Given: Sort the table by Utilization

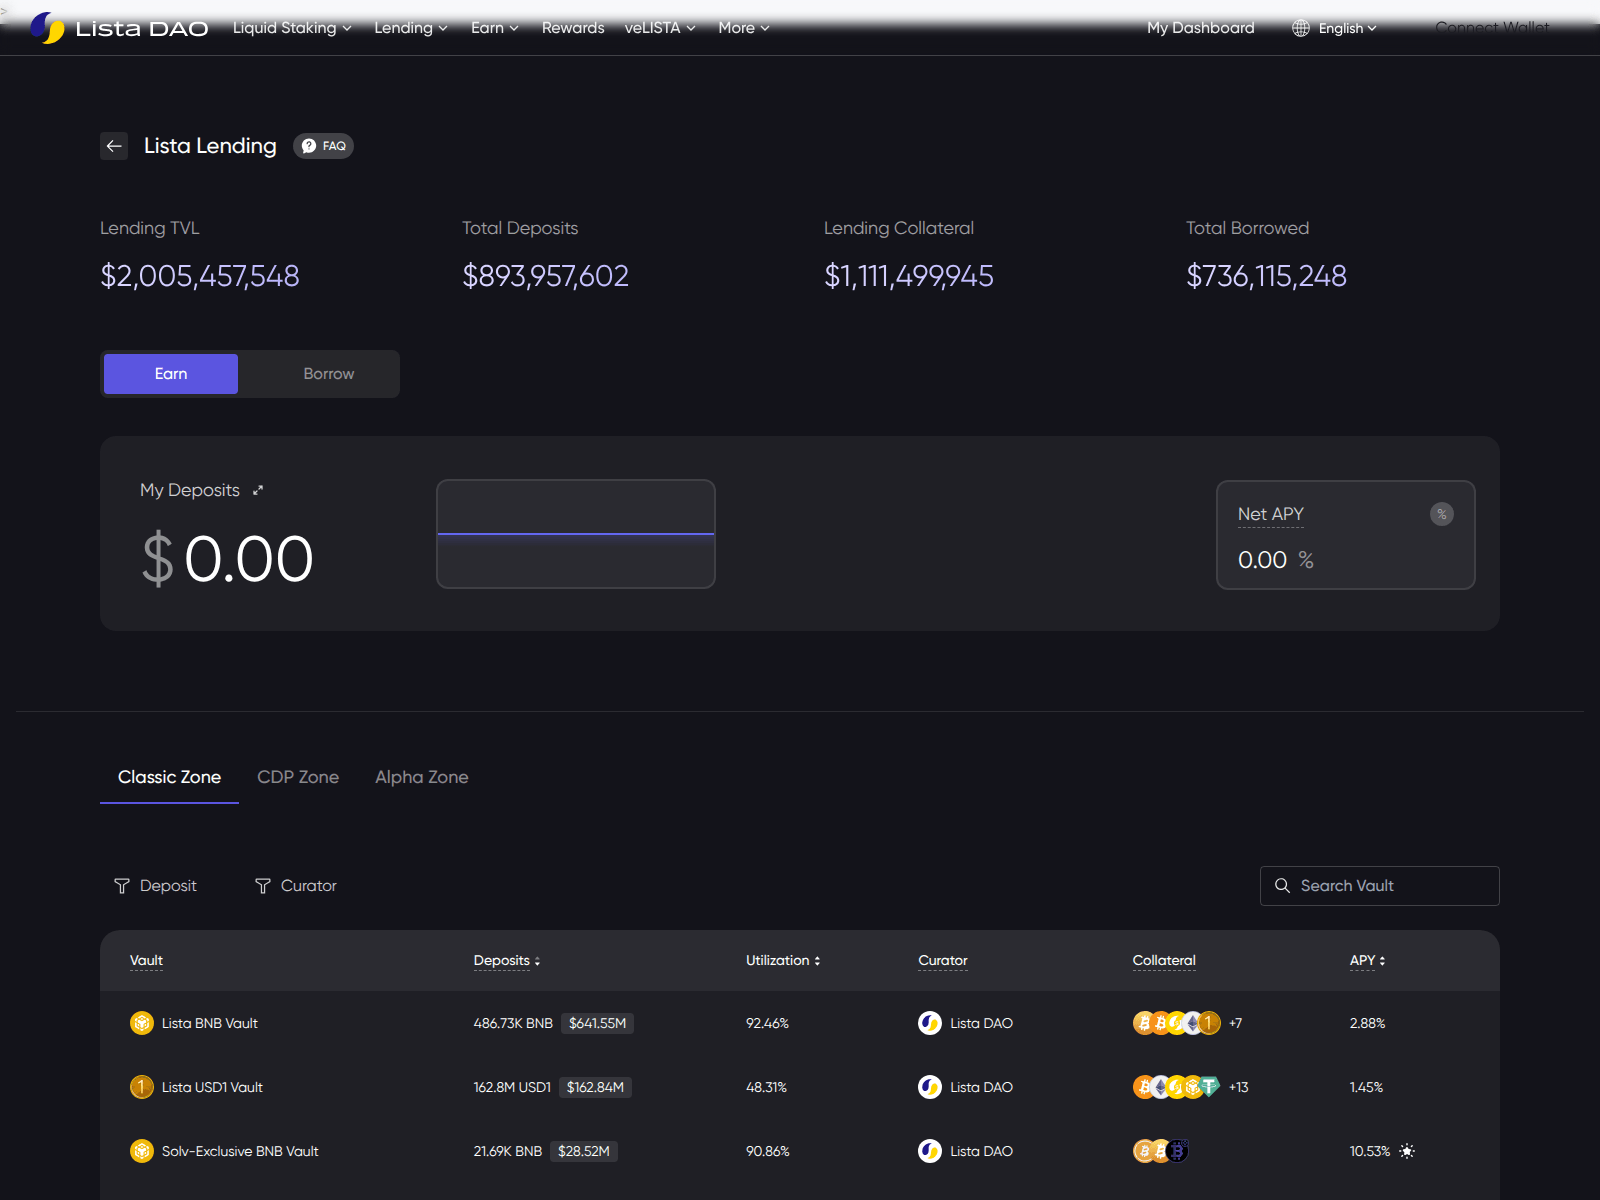Looking at the screenshot, I should pyautogui.click(x=782, y=961).
